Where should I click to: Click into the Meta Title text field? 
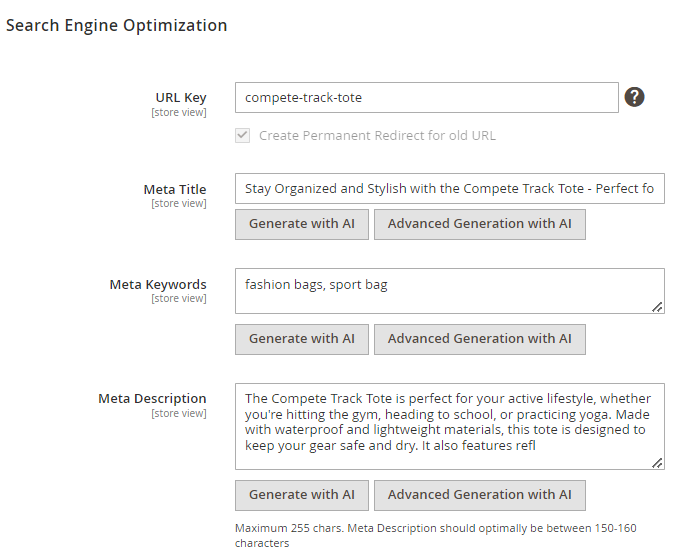(x=450, y=189)
